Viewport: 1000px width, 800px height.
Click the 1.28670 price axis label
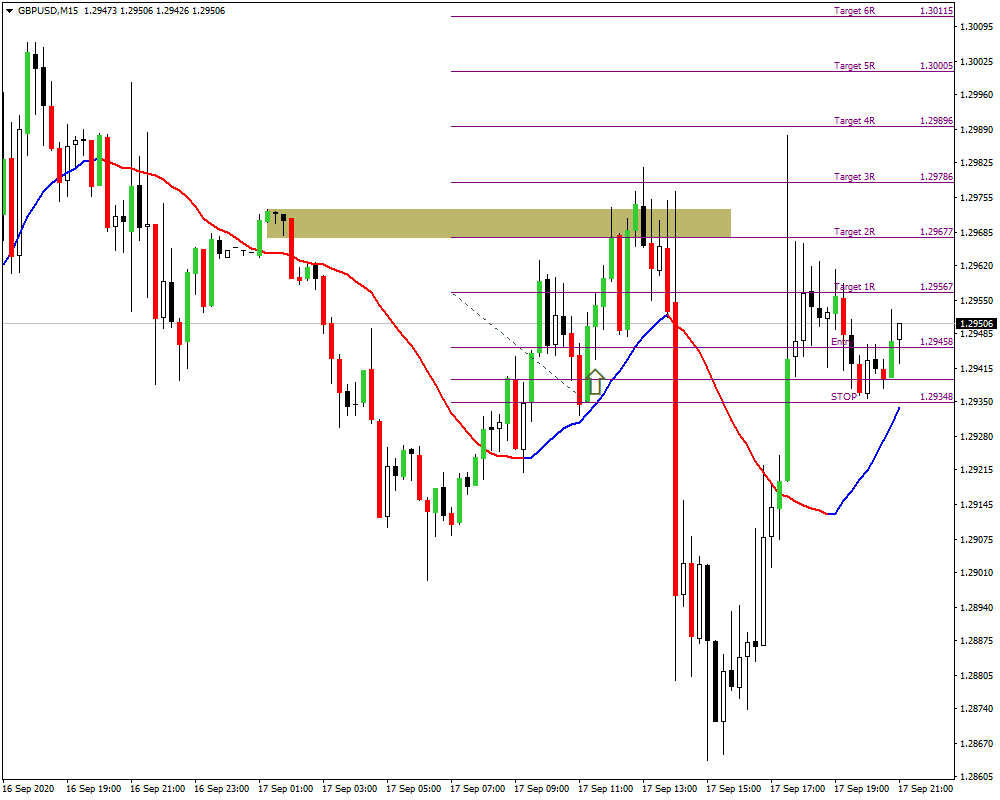[976, 744]
